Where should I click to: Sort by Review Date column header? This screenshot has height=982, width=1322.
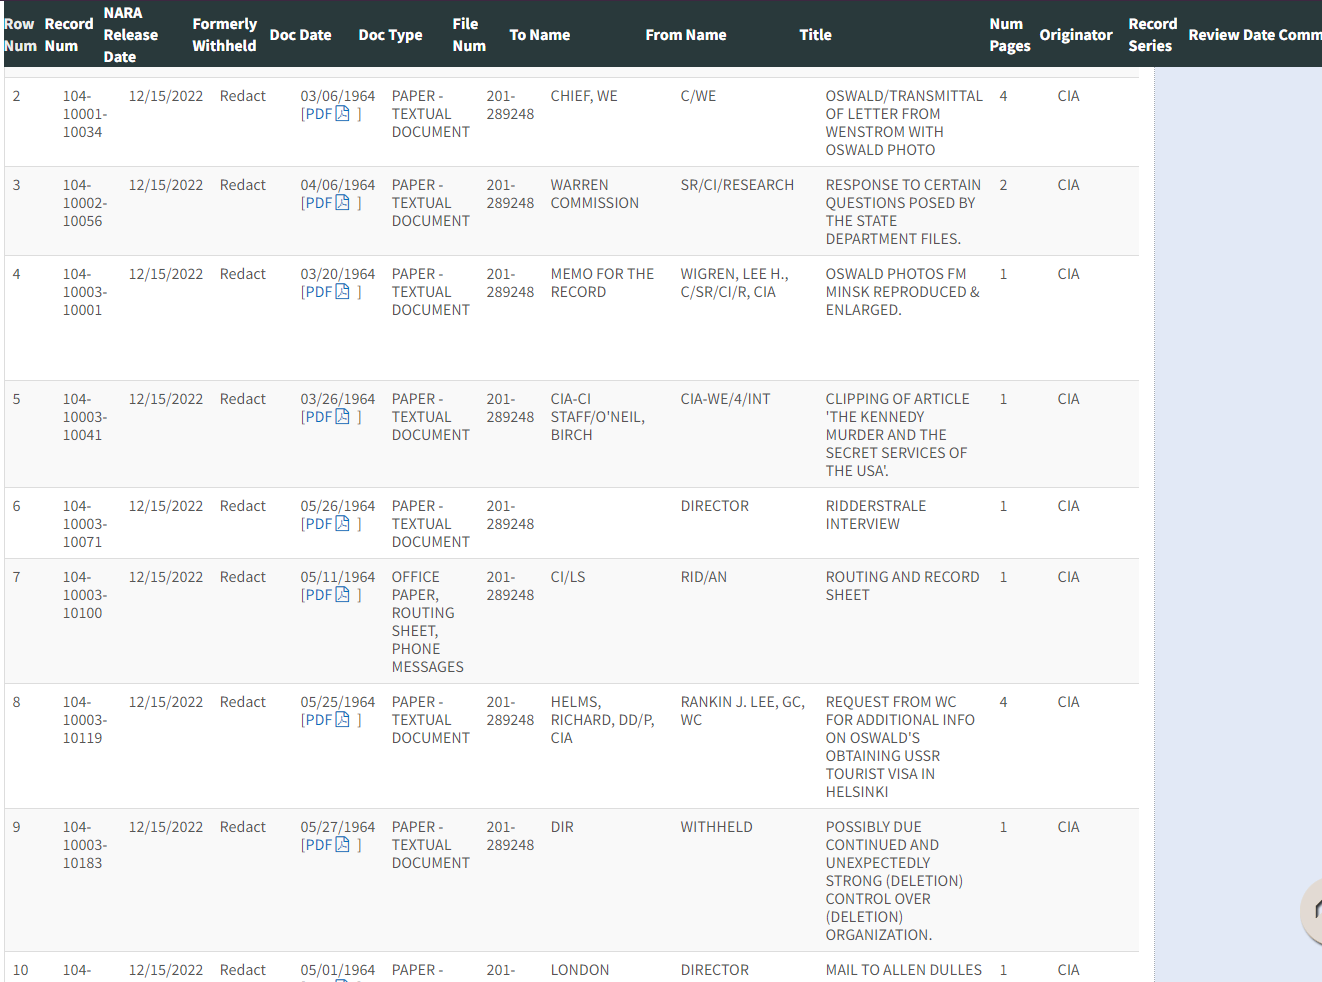[1232, 35]
